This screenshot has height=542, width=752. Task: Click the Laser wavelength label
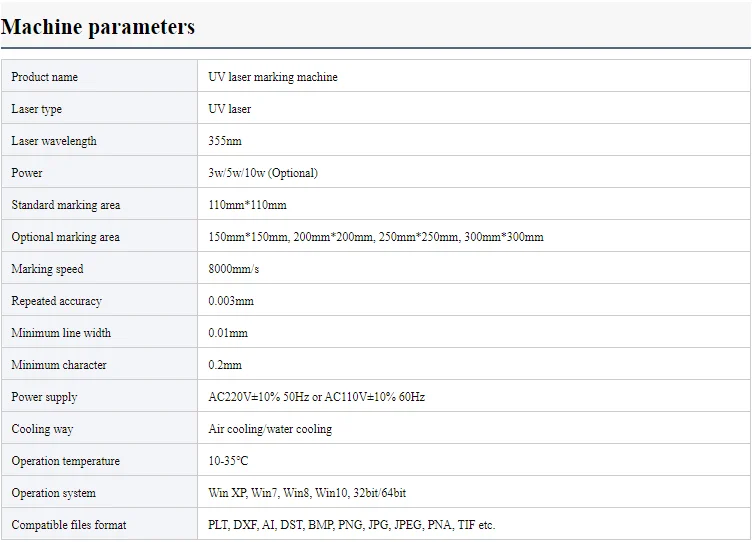(54, 141)
